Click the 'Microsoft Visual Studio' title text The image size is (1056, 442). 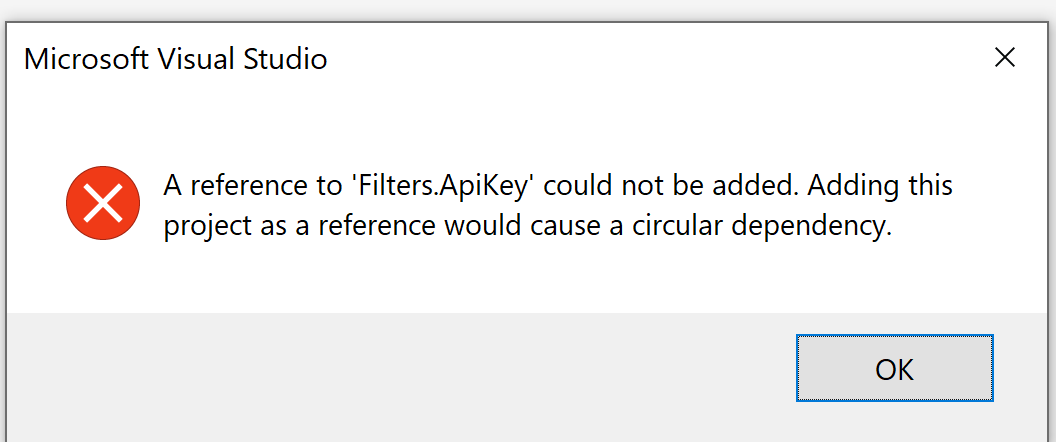pos(175,59)
